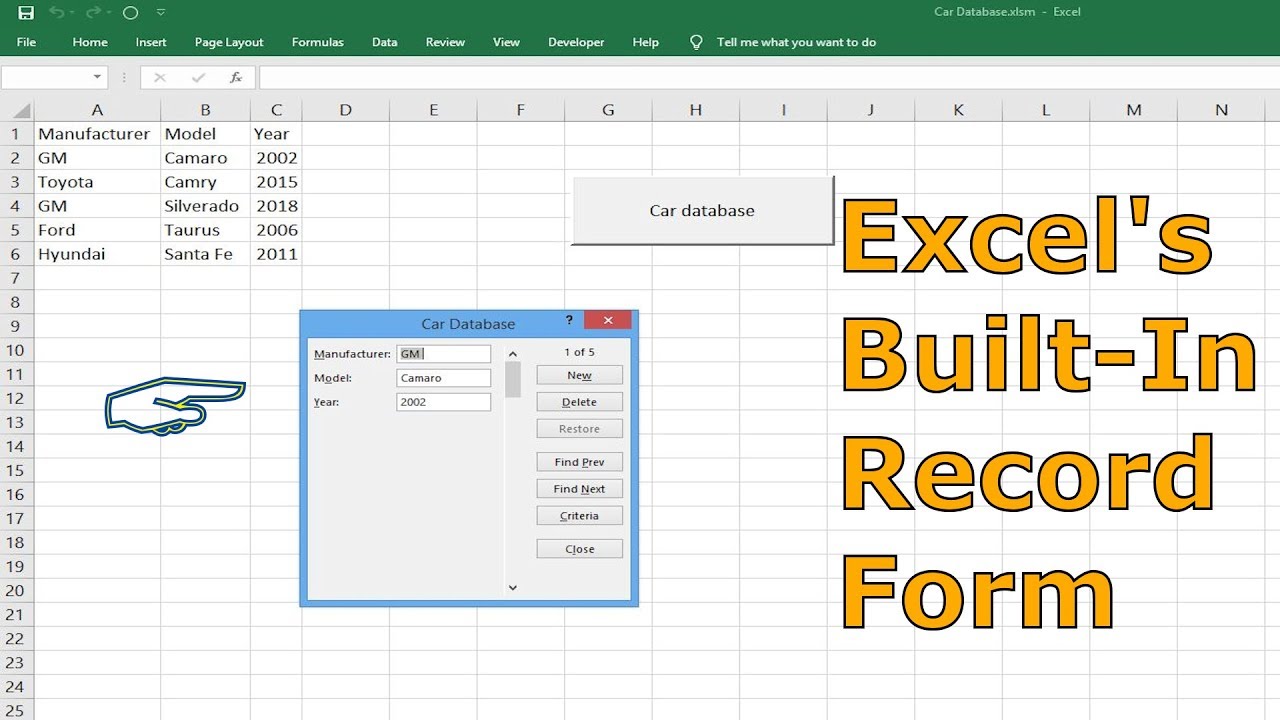
Task: Click the Car database worksheet button
Action: point(702,211)
